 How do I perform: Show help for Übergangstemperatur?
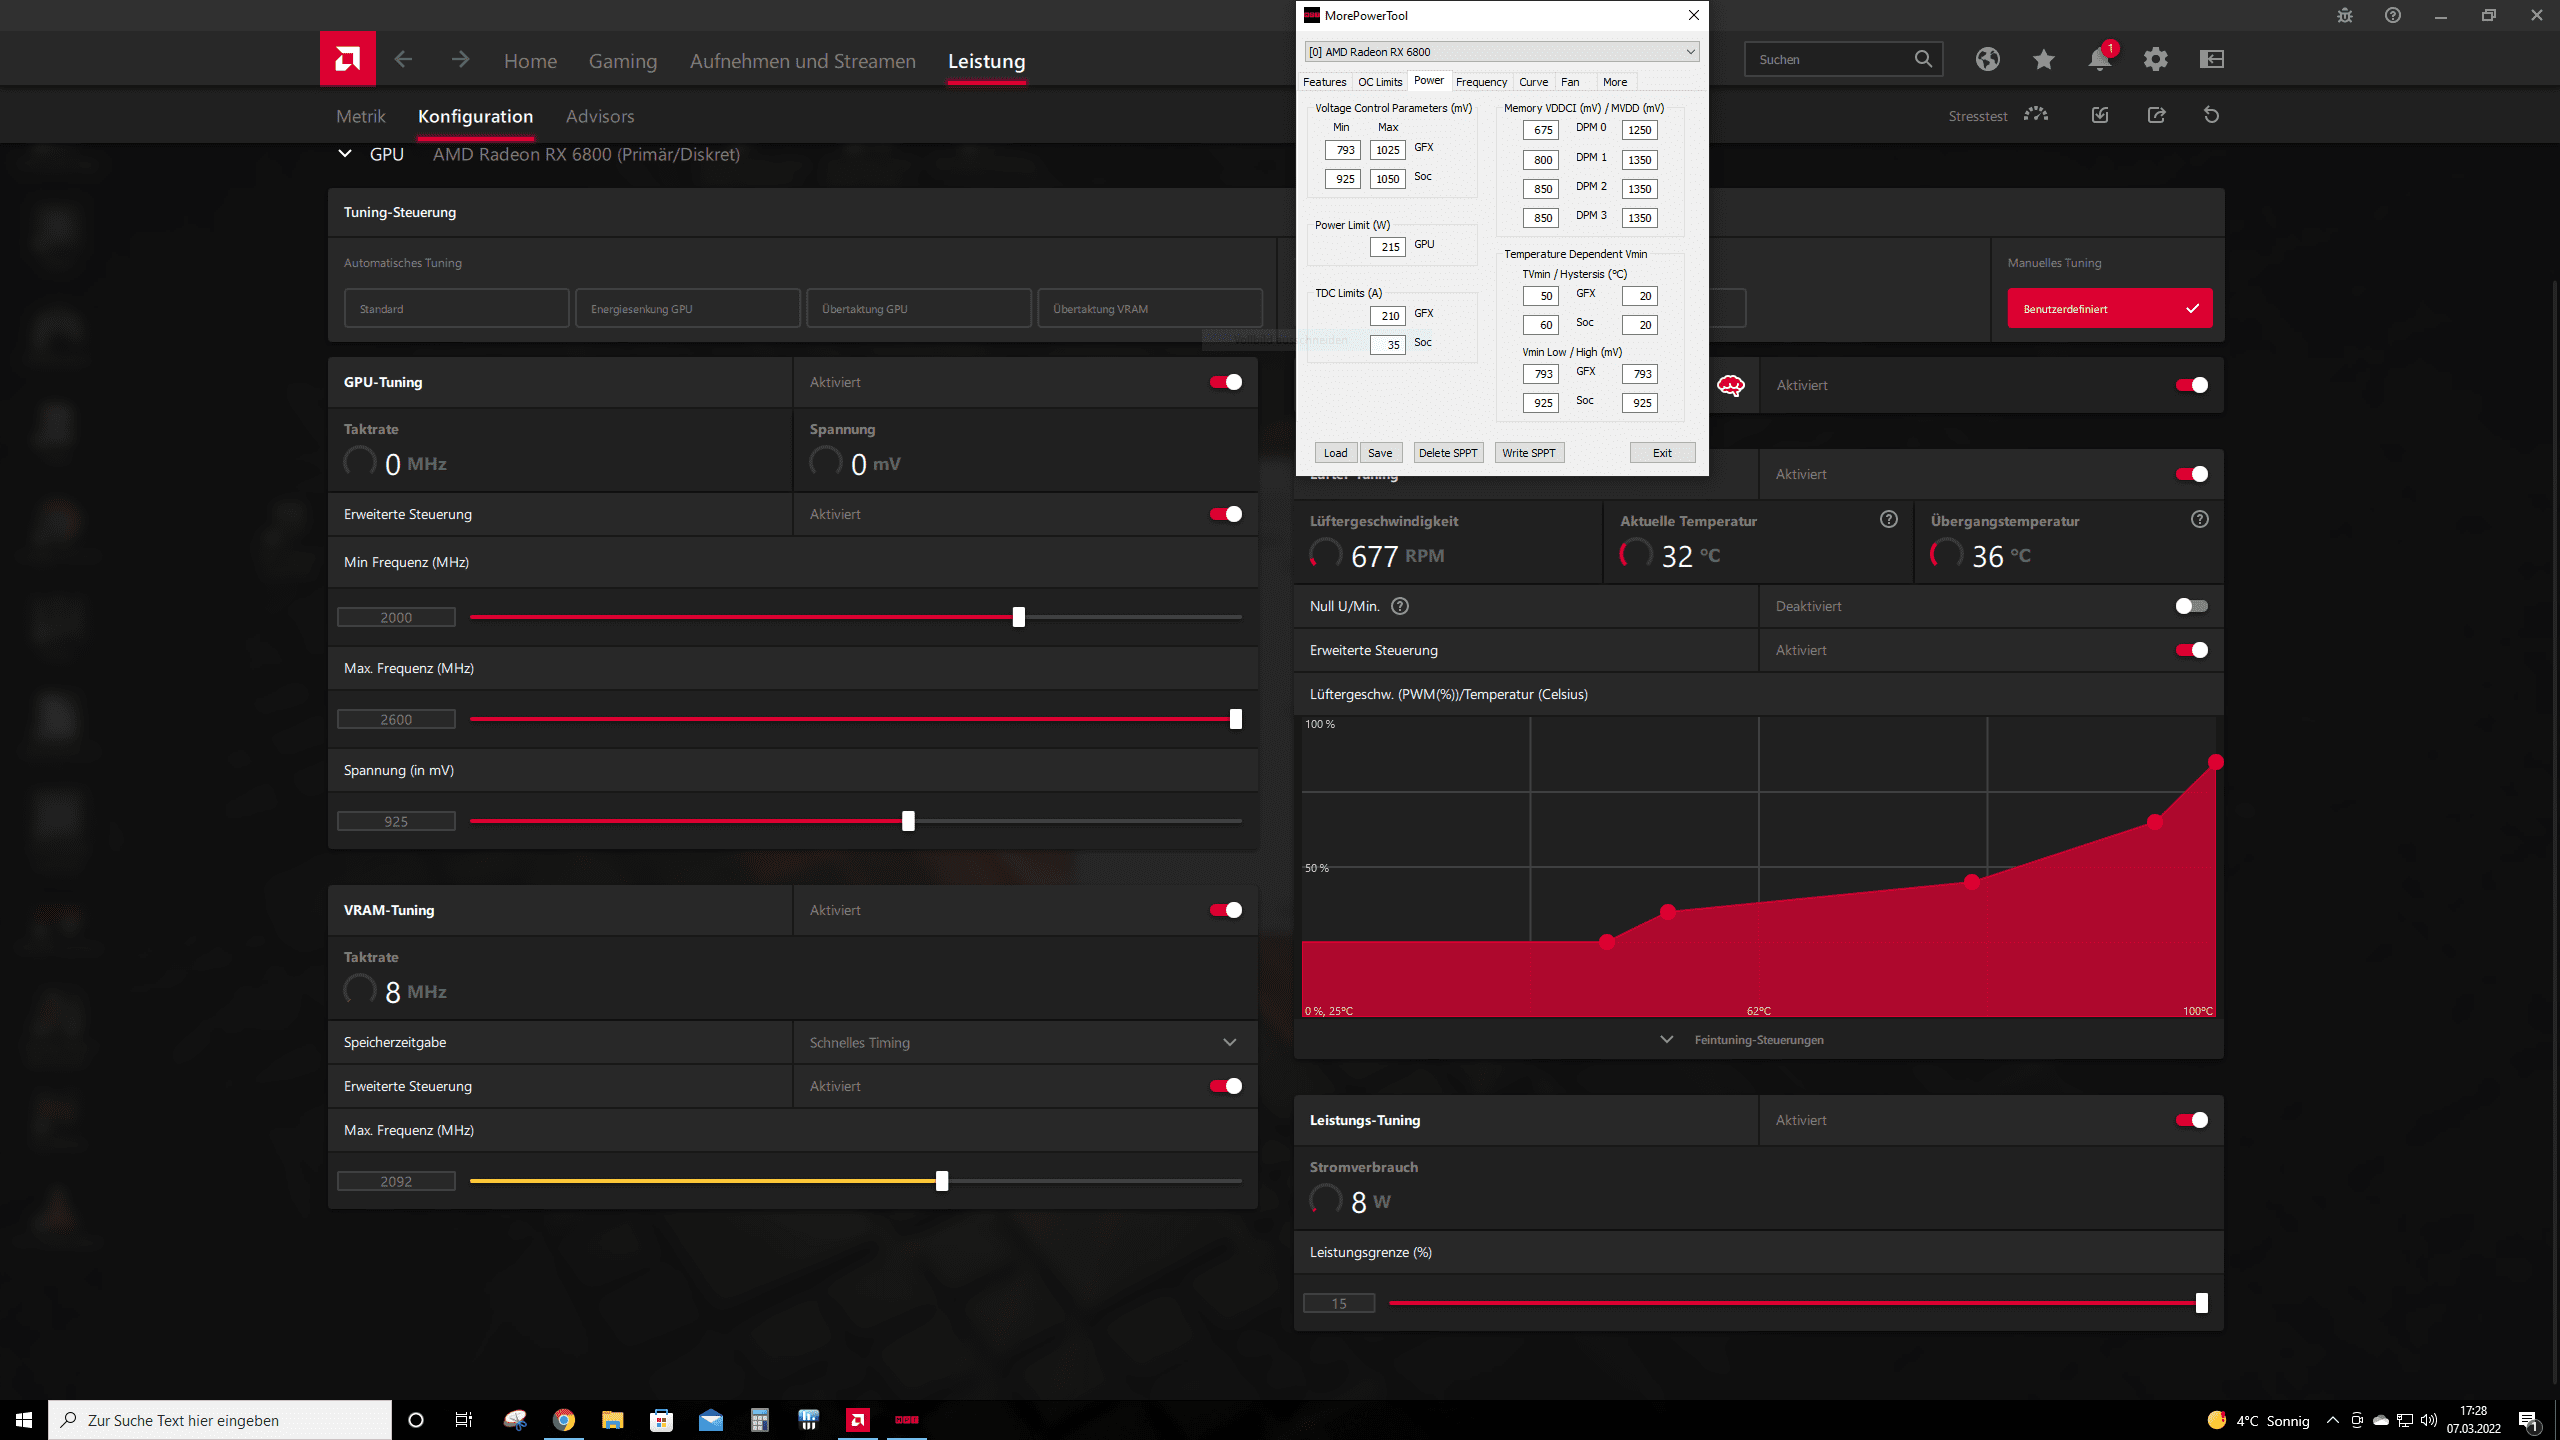(2200, 519)
